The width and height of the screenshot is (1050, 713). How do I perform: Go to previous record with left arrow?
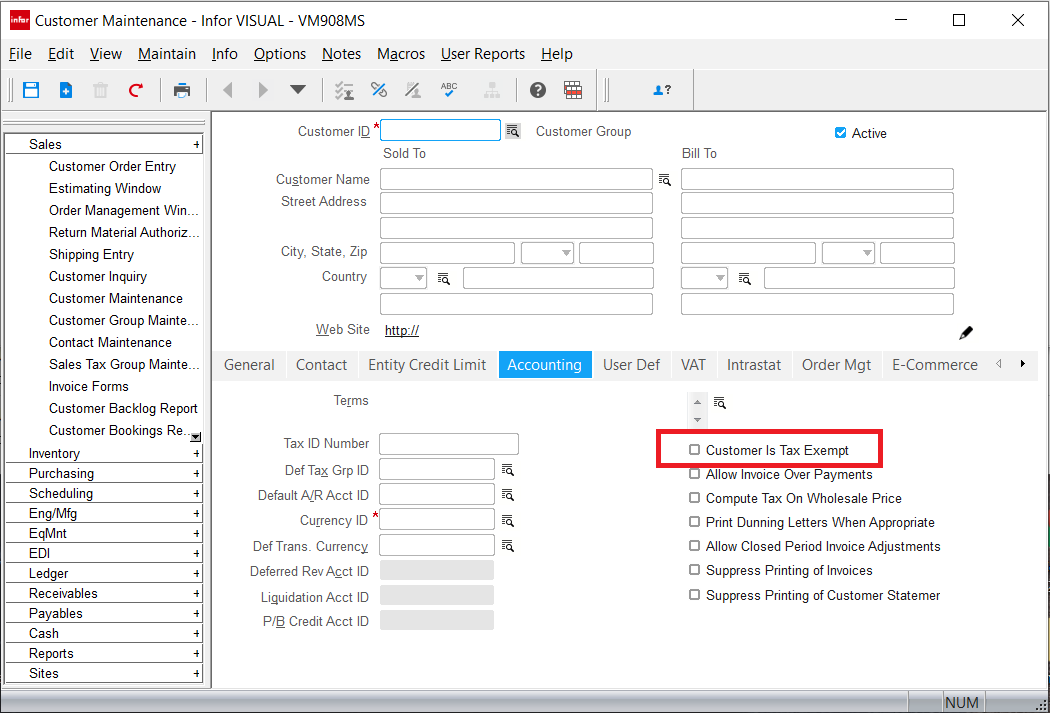tap(228, 90)
